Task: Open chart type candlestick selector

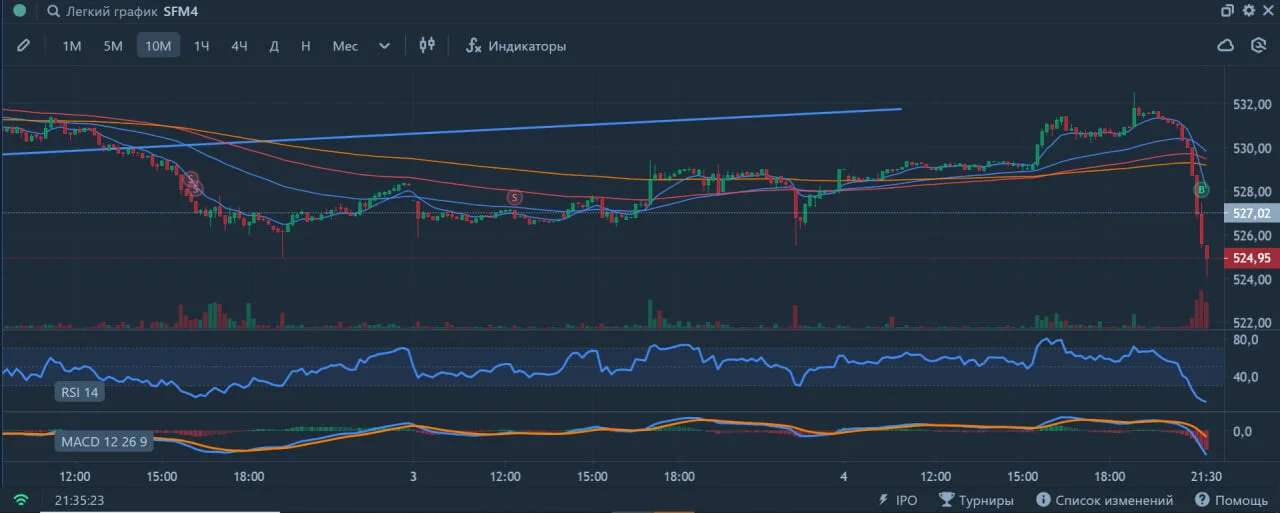Action: (x=428, y=45)
